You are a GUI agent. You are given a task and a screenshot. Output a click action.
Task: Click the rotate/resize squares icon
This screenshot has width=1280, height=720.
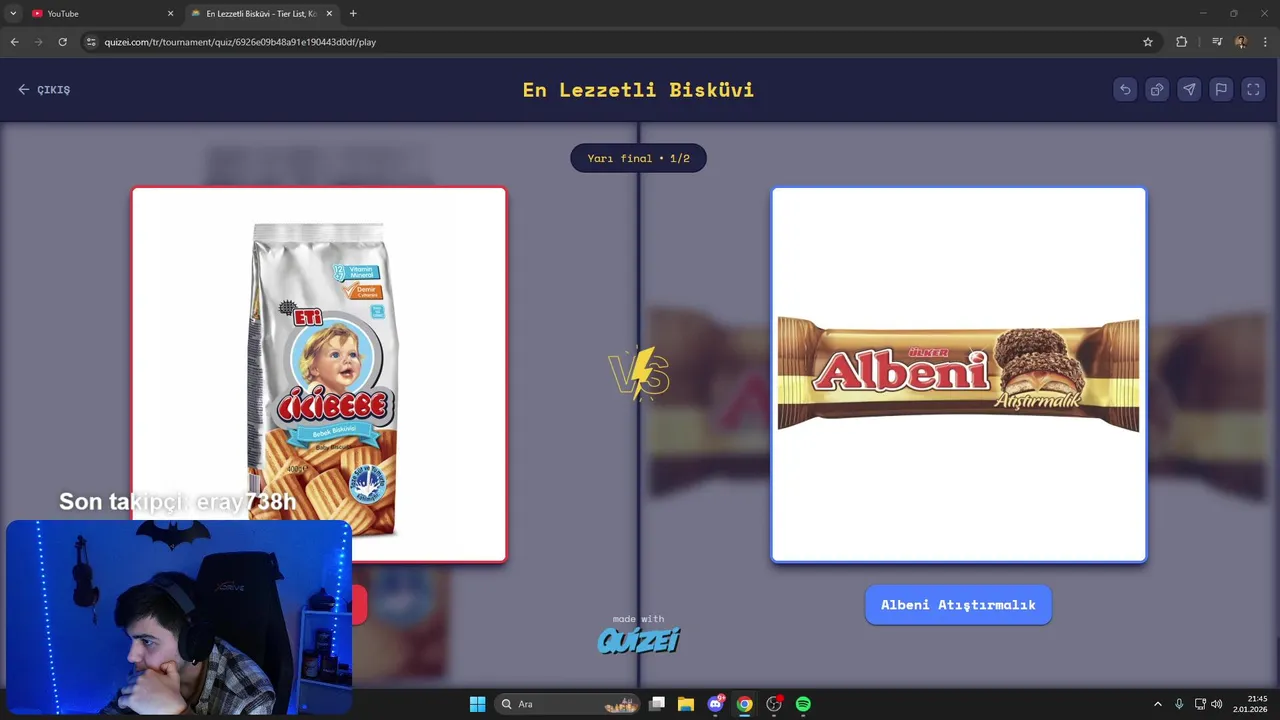coord(1157,89)
